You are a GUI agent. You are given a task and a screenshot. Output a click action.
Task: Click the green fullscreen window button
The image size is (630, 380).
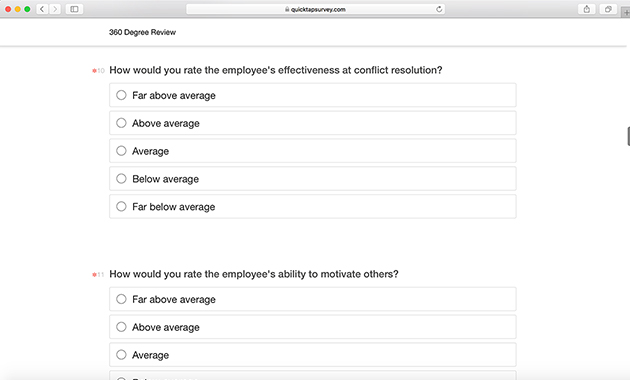coord(27,9)
